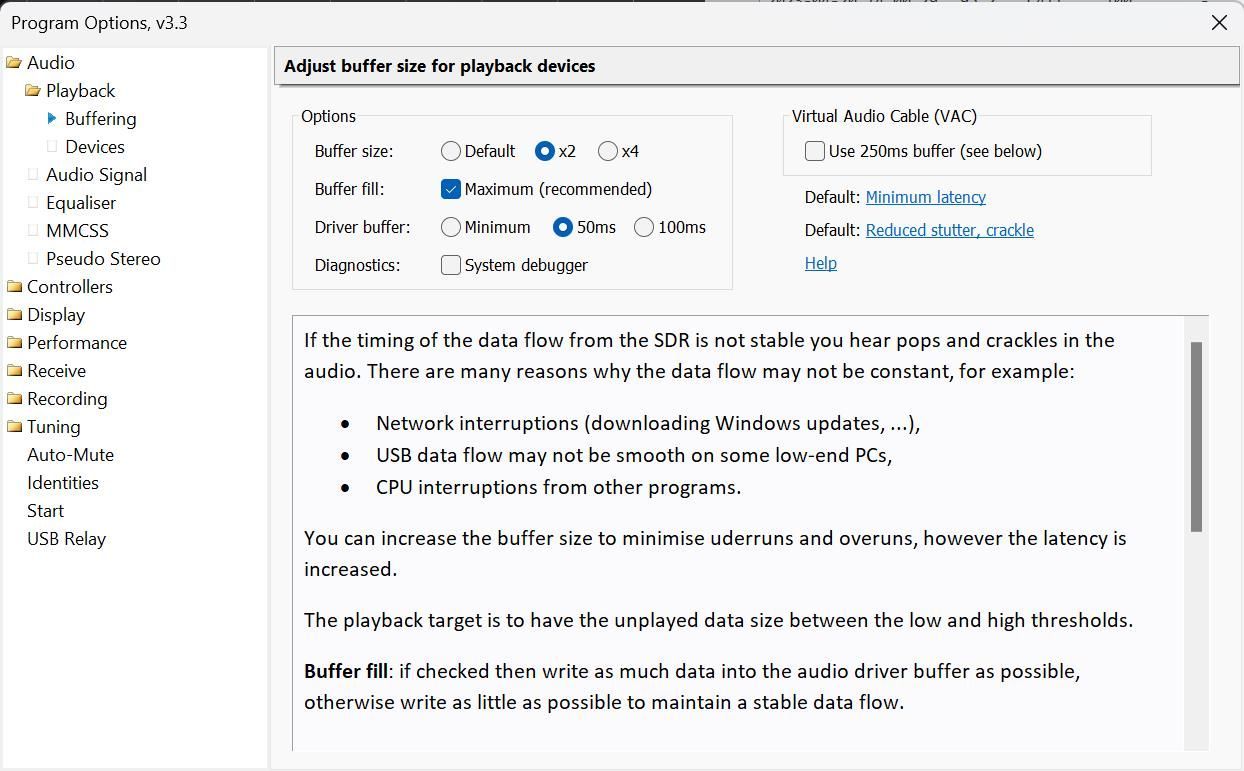Click the Recording folder icon
This screenshot has height=771, width=1244.
14,399
